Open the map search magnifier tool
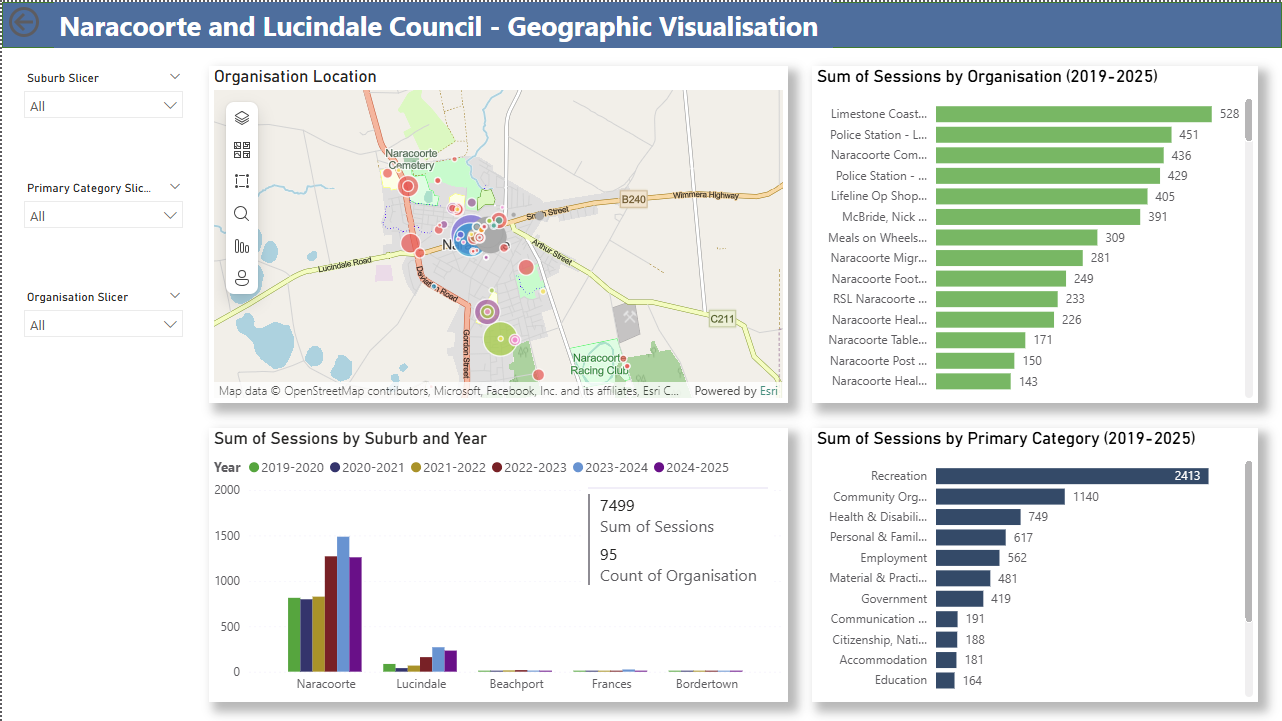Image resolution: width=1282 pixels, height=721 pixels. pos(242,213)
